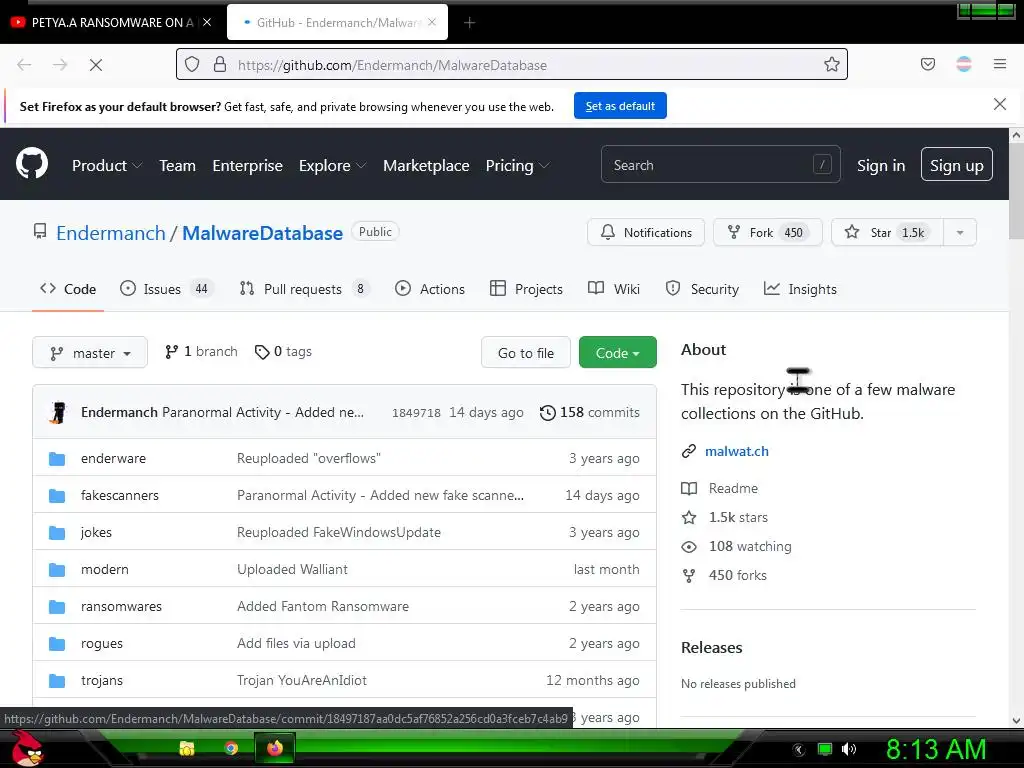Click the commit history clock icon

point(547,413)
